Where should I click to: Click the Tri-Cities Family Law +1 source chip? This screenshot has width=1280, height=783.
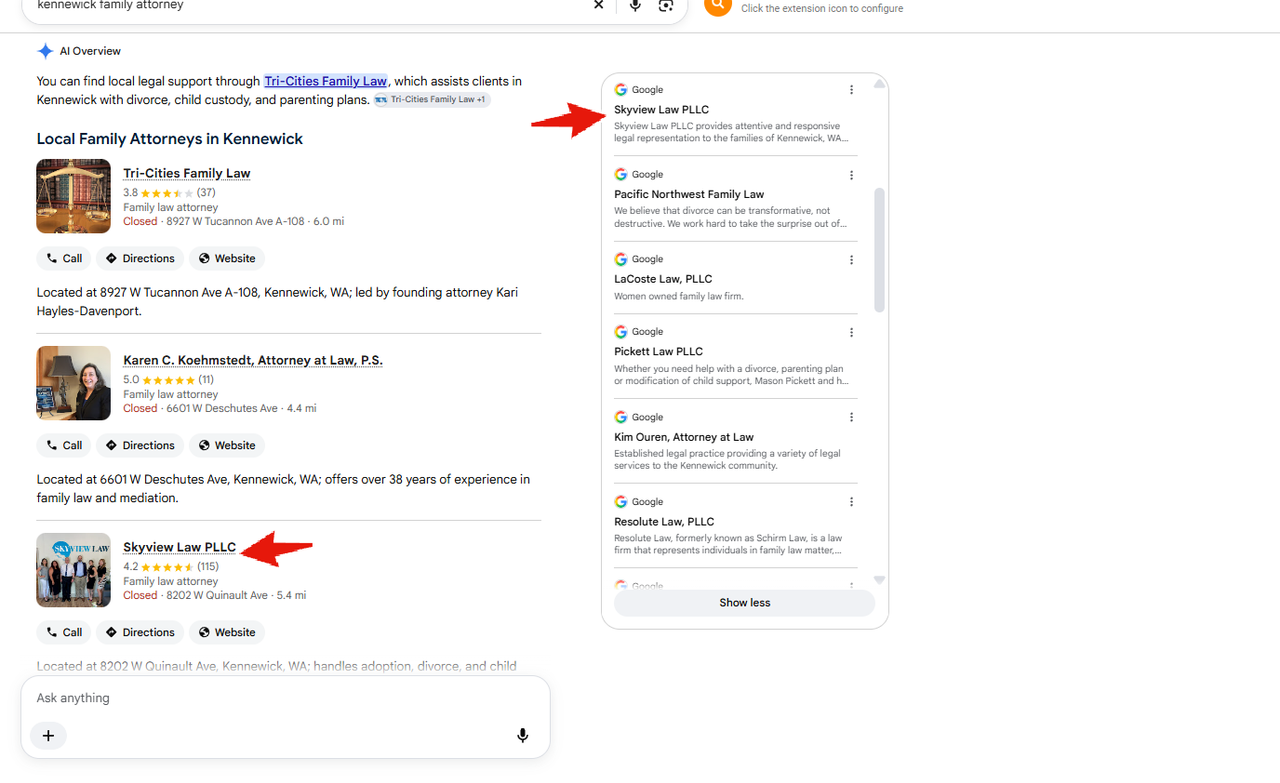(432, 99)
